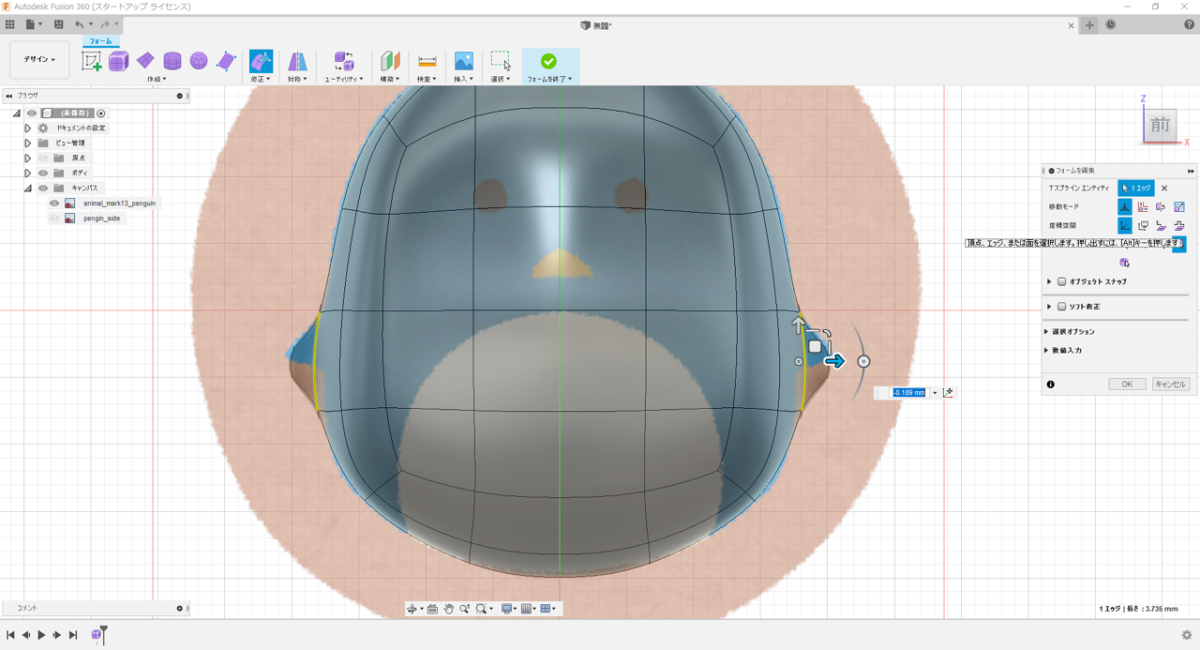Toggle visibility of the root (未保存) component

click(32, 113)
